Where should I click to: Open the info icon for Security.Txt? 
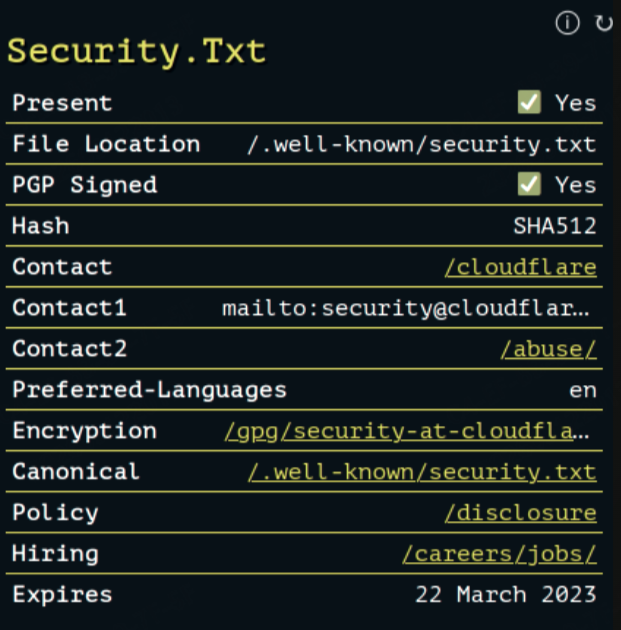(x=567, y=22)
